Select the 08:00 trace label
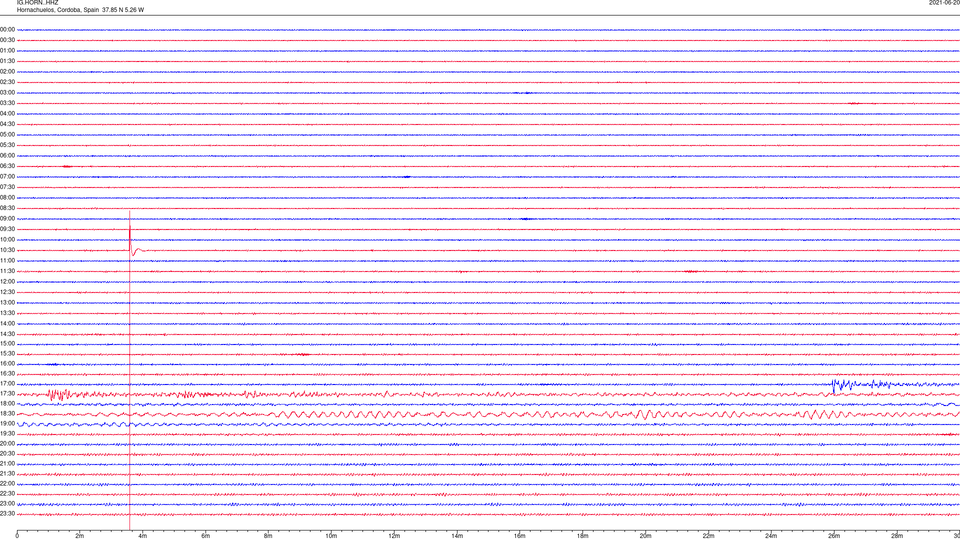This screenshot has width=960, height=540. click(7, 198)
